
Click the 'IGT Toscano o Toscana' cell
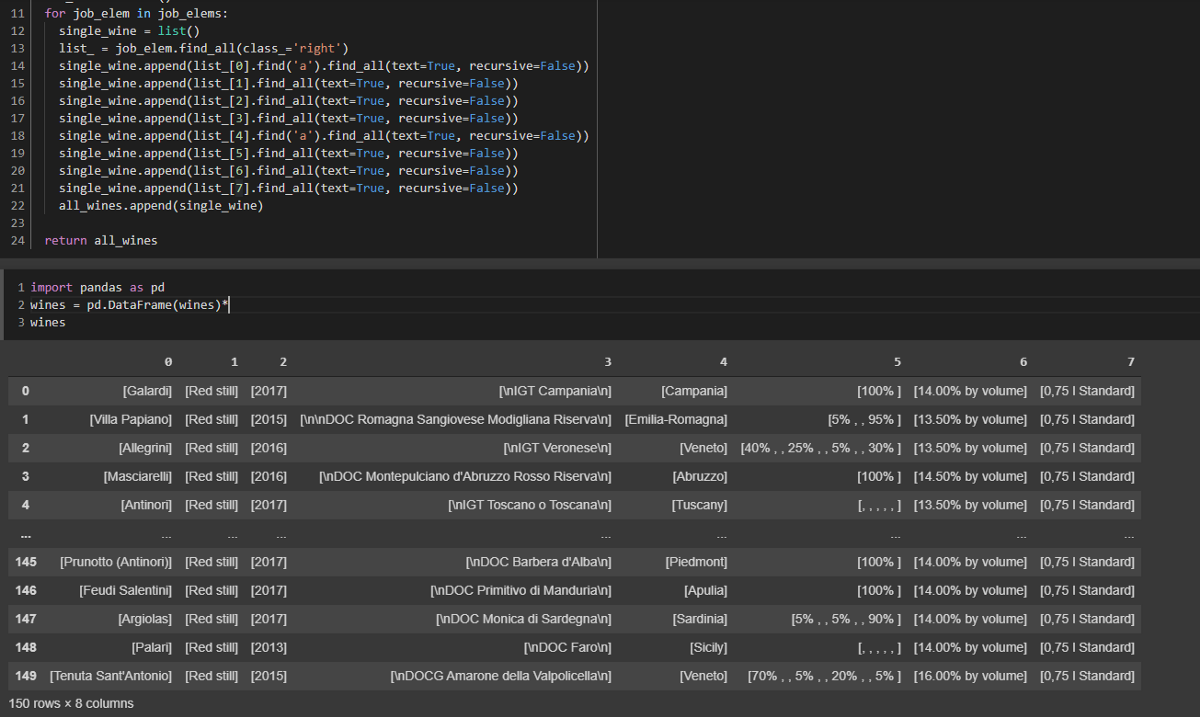tap(529, 505)
